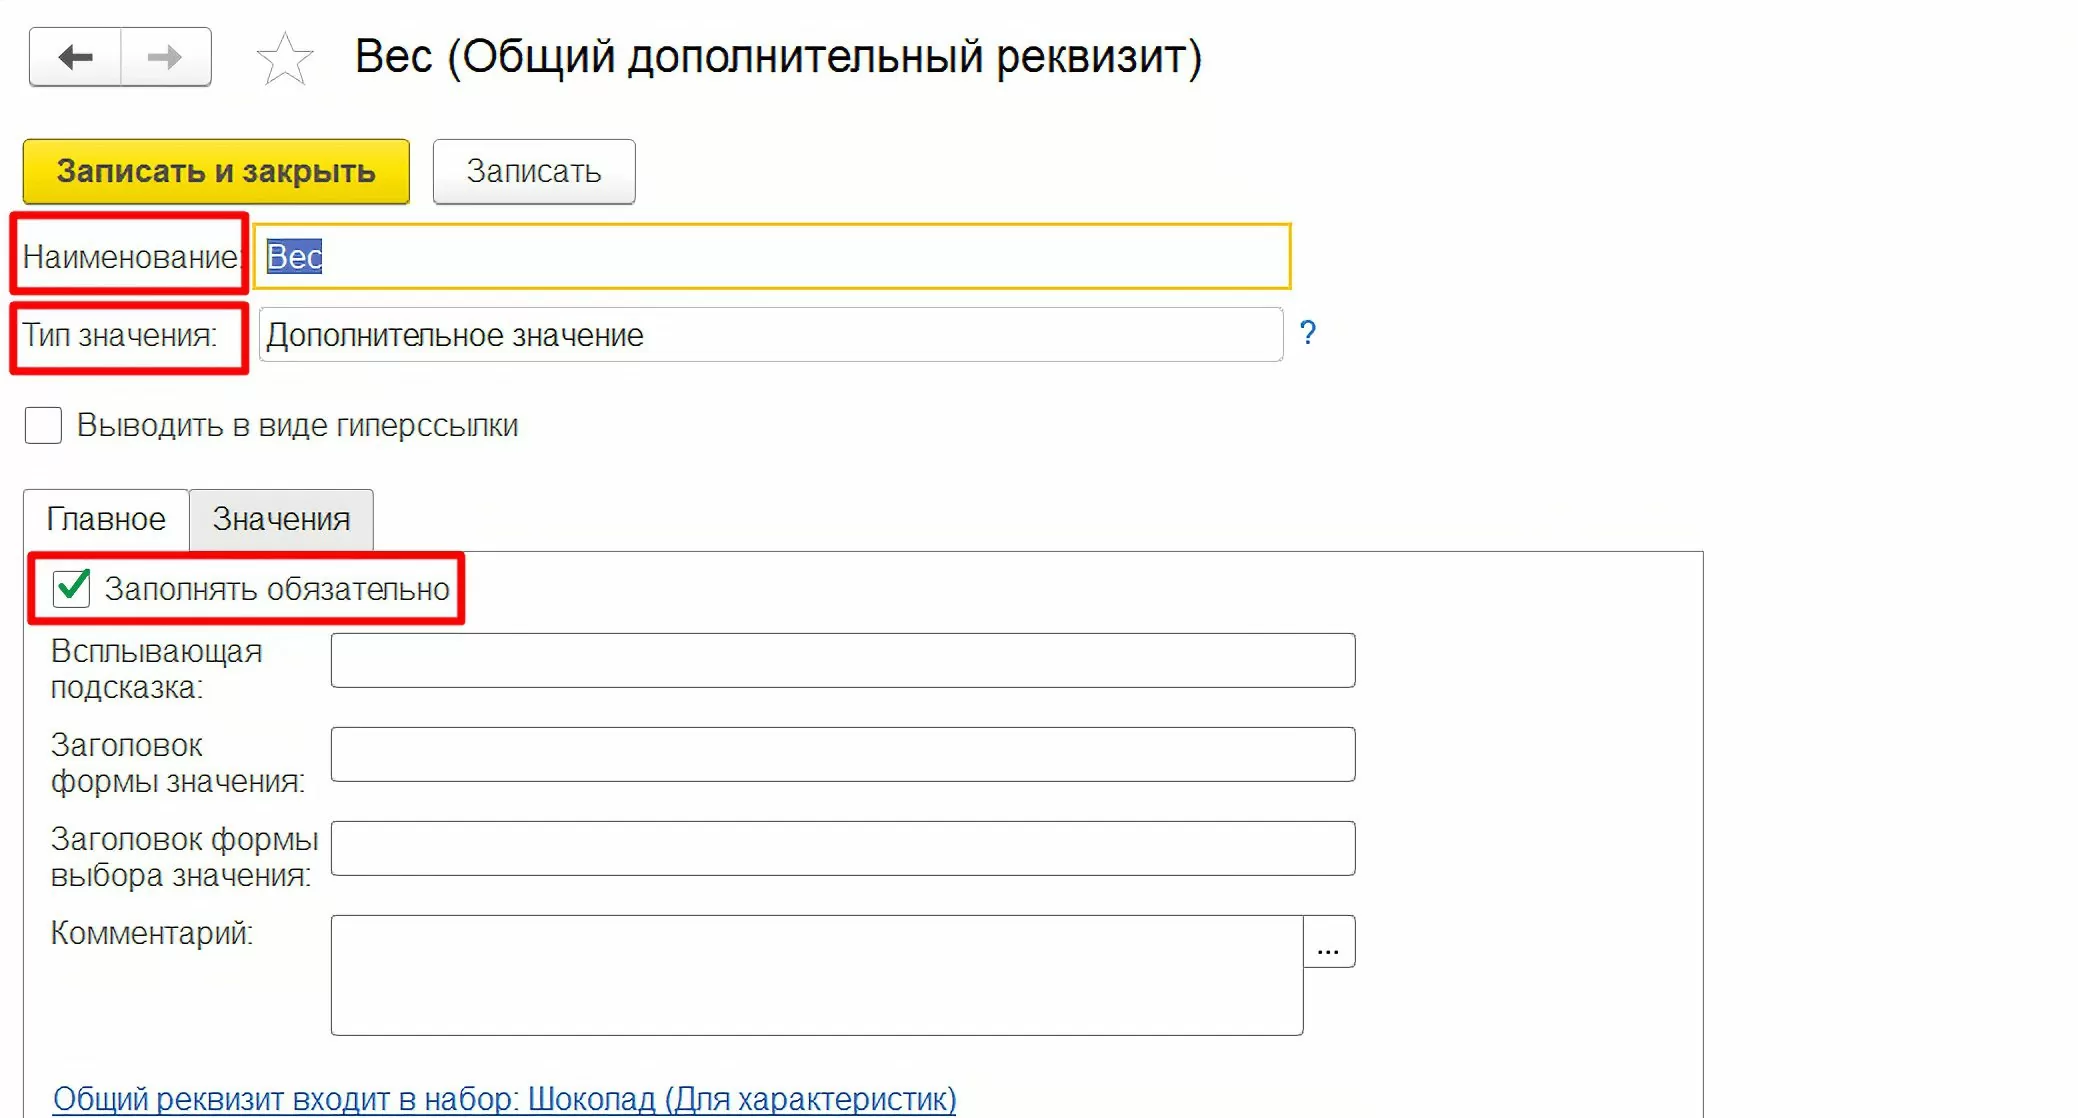The image size is (2078, 1118).
Task: Open help via the blue question mark
Action: [x=1307, y=333]
